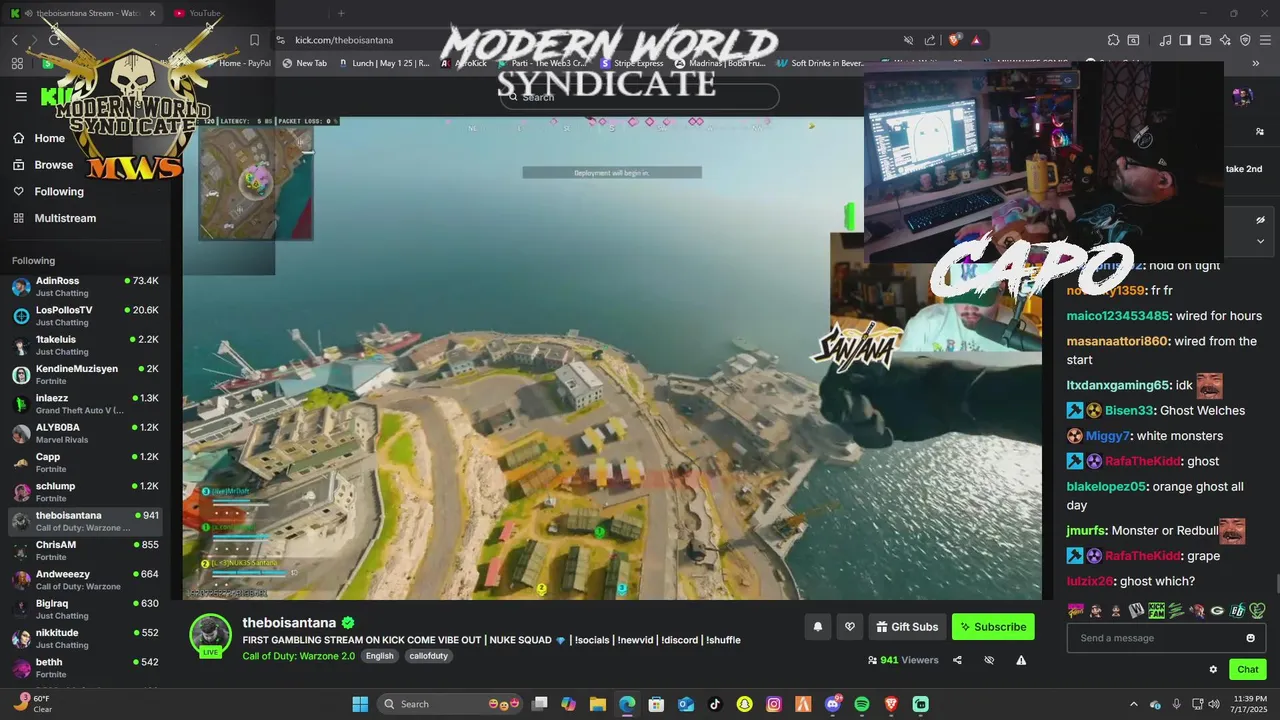Image resolution: width=1280 pixels, height=720 pixels.
Task: Click the green Chat send button
Action: [x=1248, y=670]
